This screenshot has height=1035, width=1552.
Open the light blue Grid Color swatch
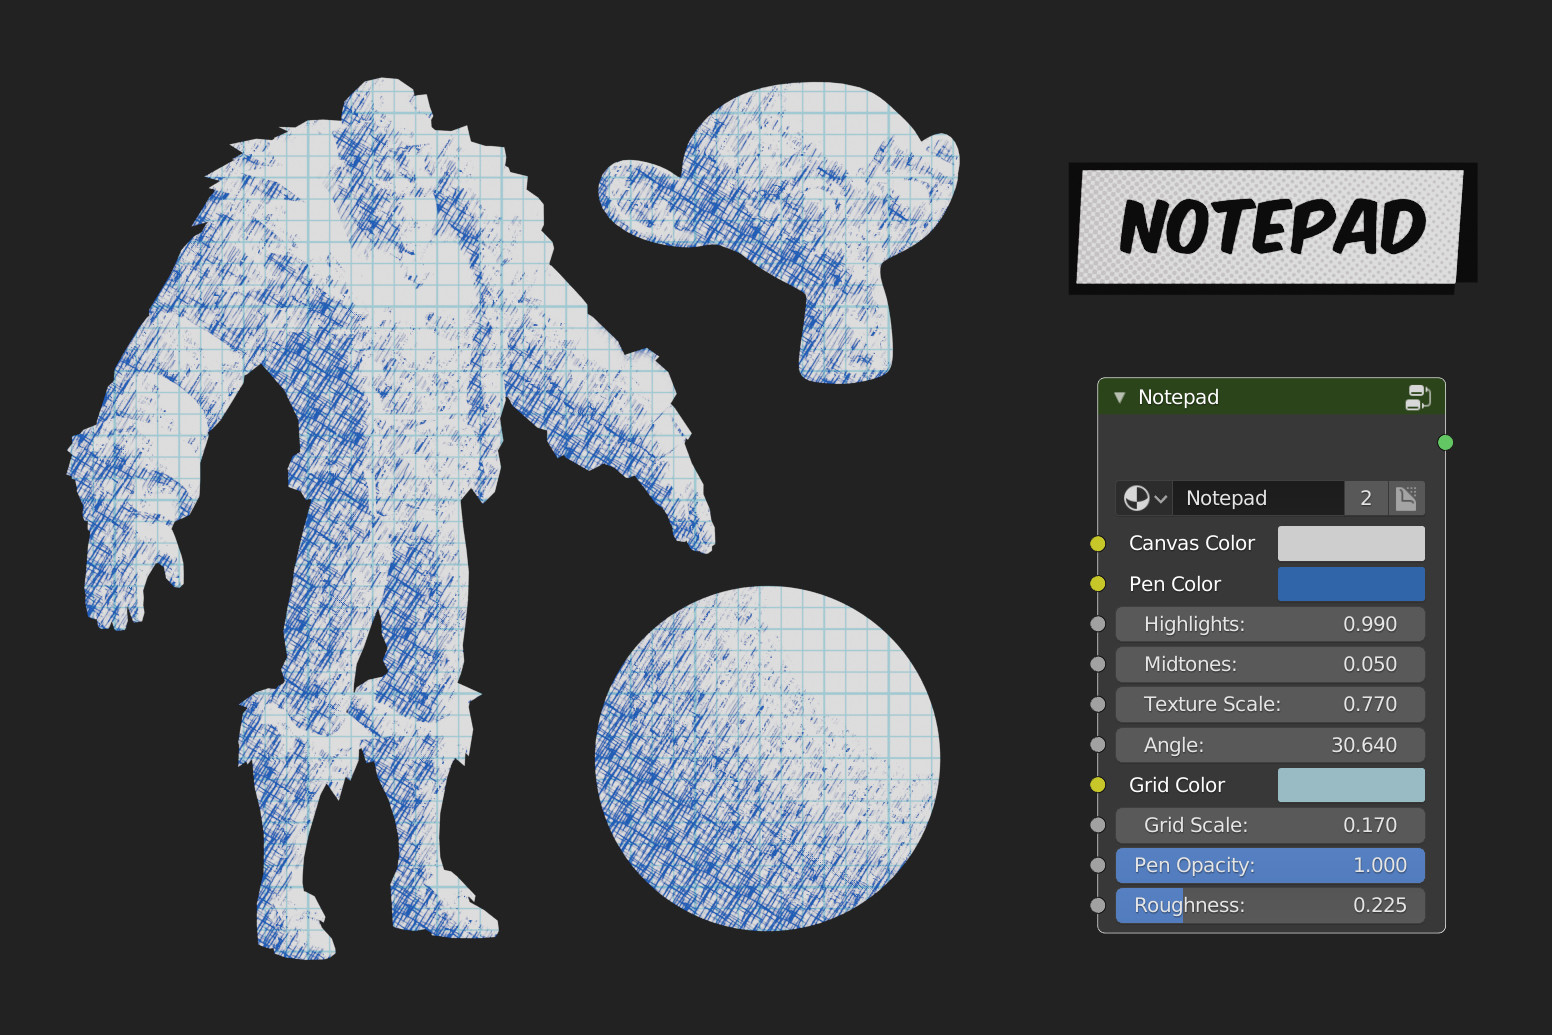coord(1351,785)
